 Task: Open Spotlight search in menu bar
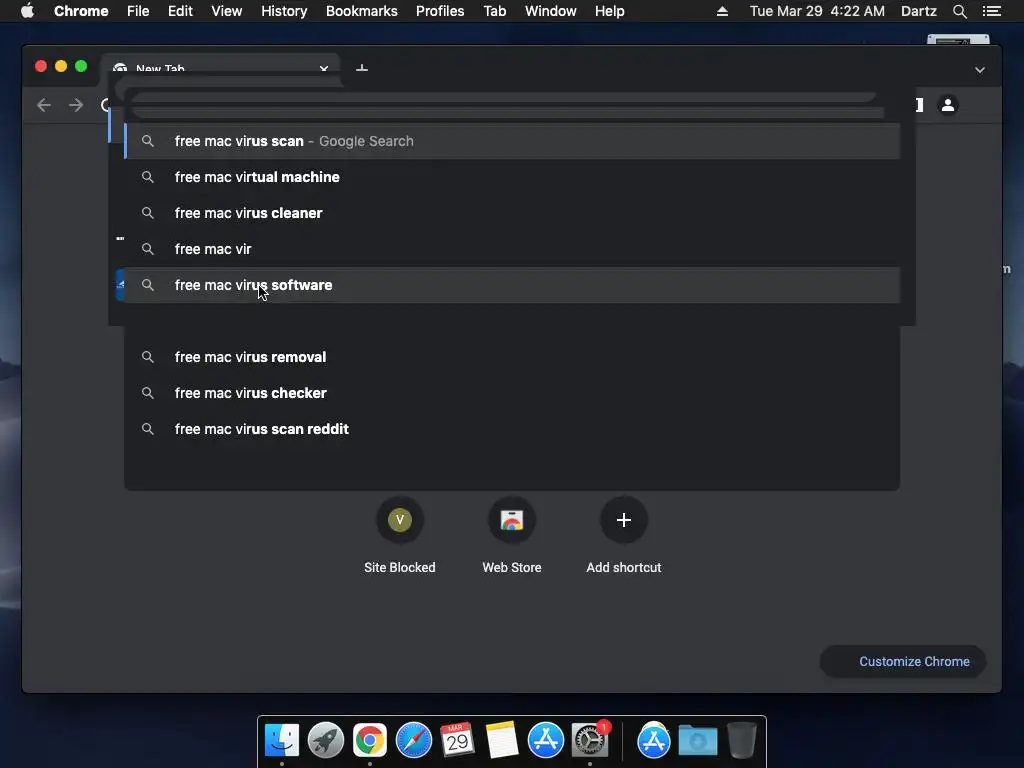(x=959, y=11)
